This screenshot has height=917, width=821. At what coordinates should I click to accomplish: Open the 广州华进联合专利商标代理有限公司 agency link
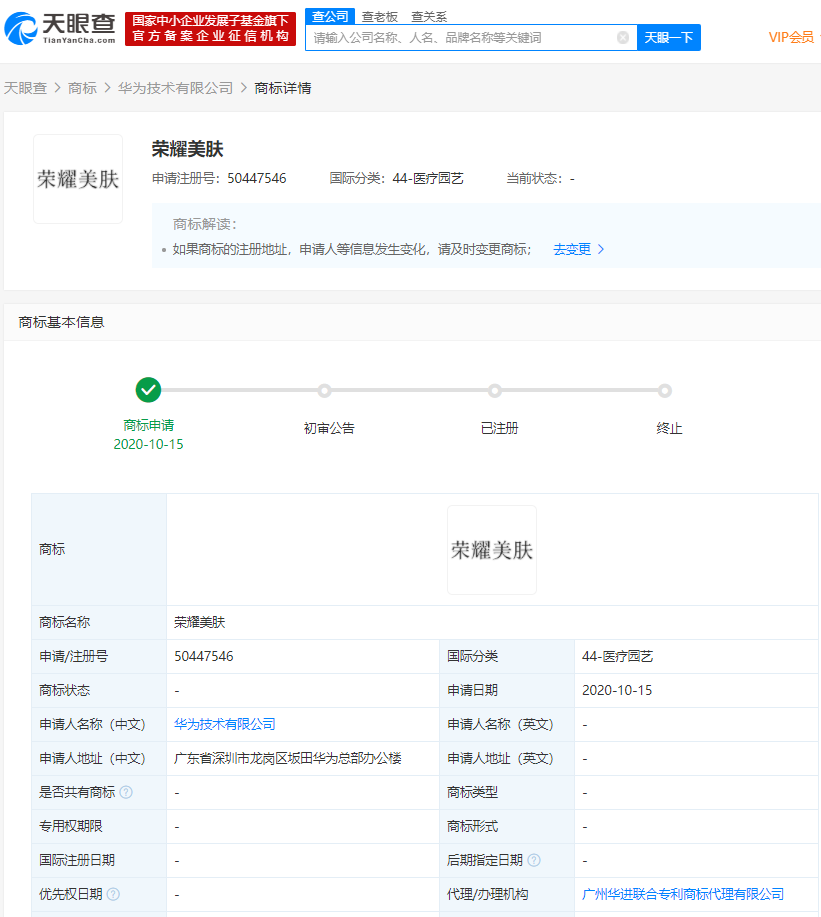[x=683, y=893]
